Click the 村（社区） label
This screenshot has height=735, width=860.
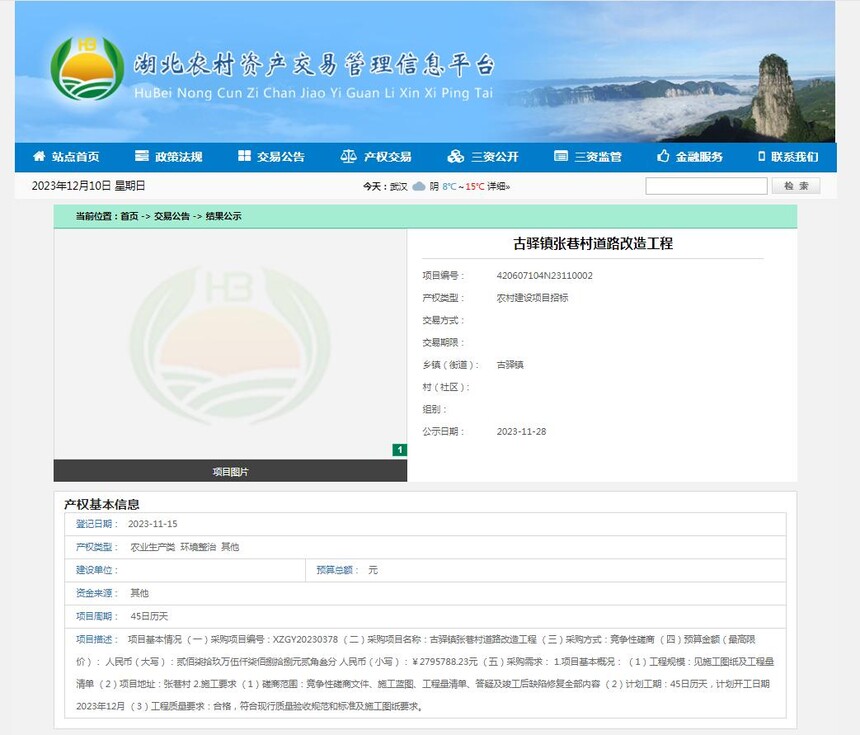click(x=446, y=387)
